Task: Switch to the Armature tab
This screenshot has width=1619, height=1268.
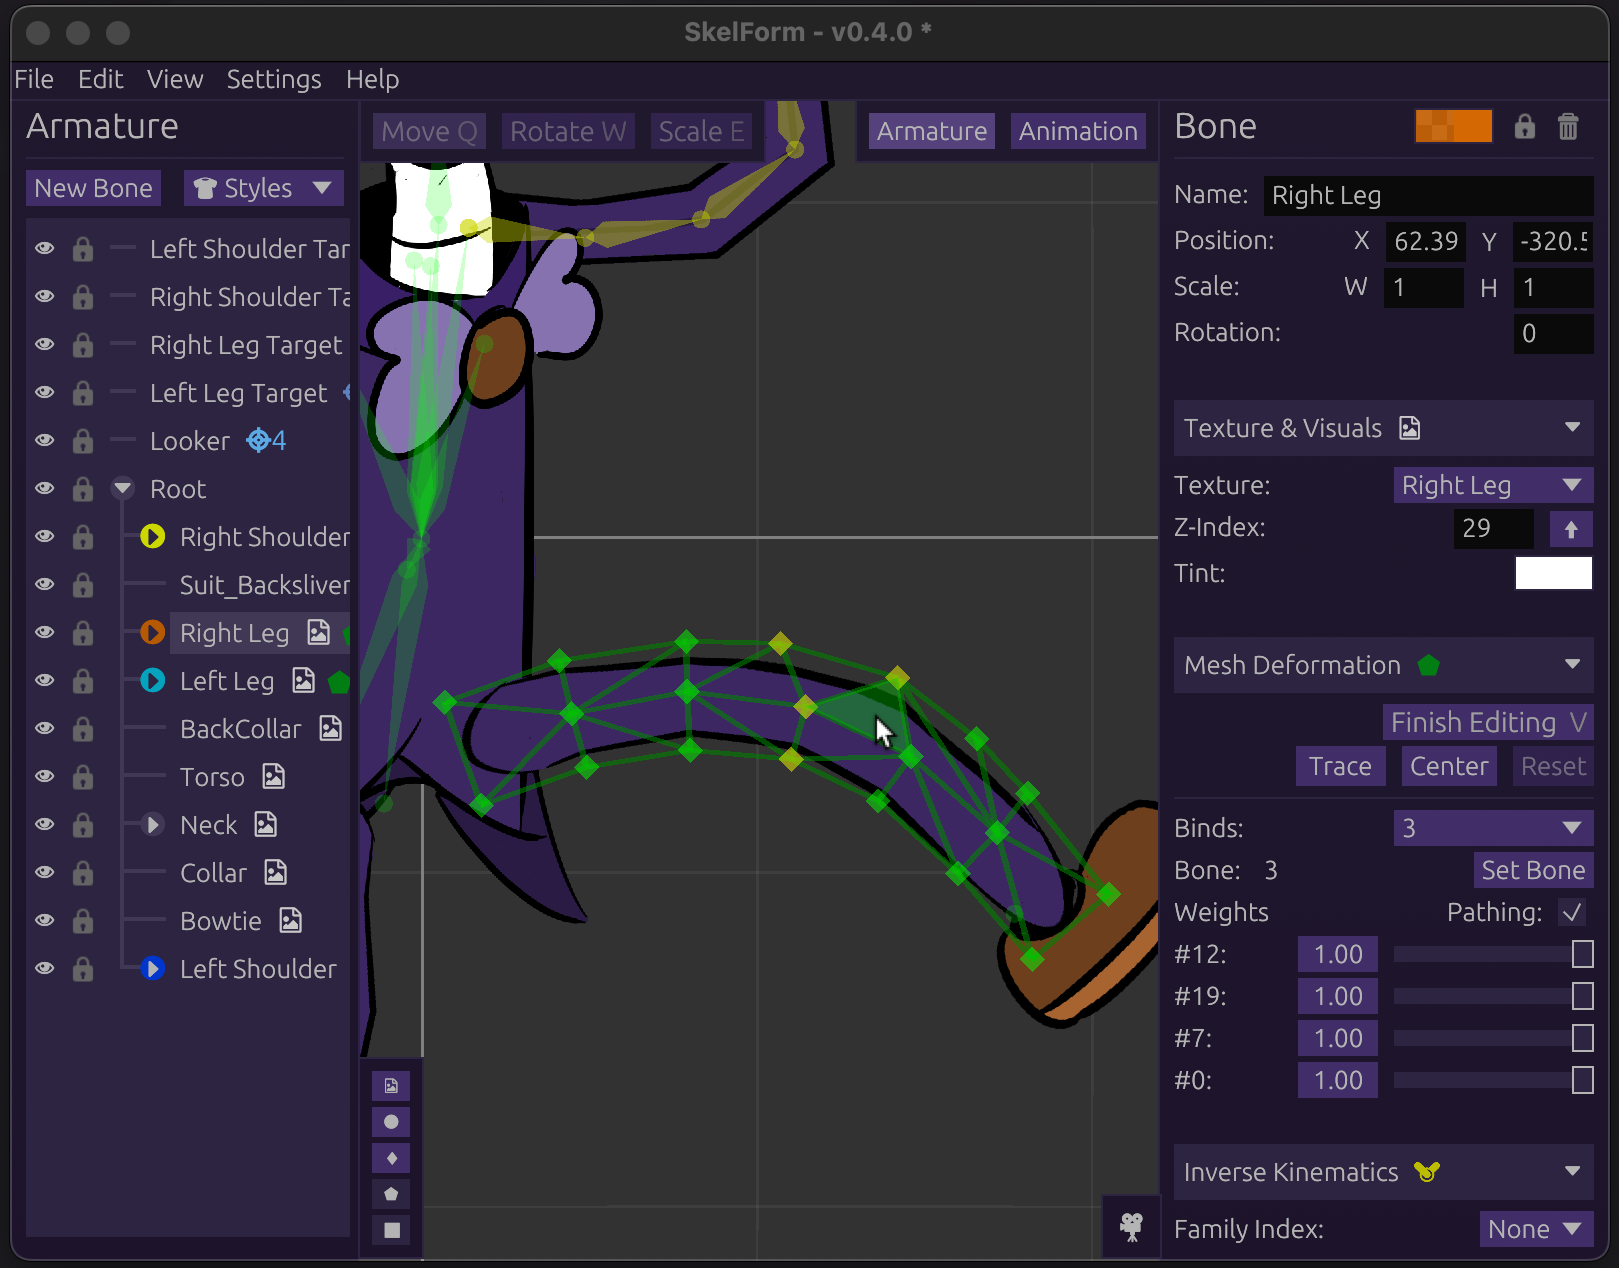Action: [932, 131]
